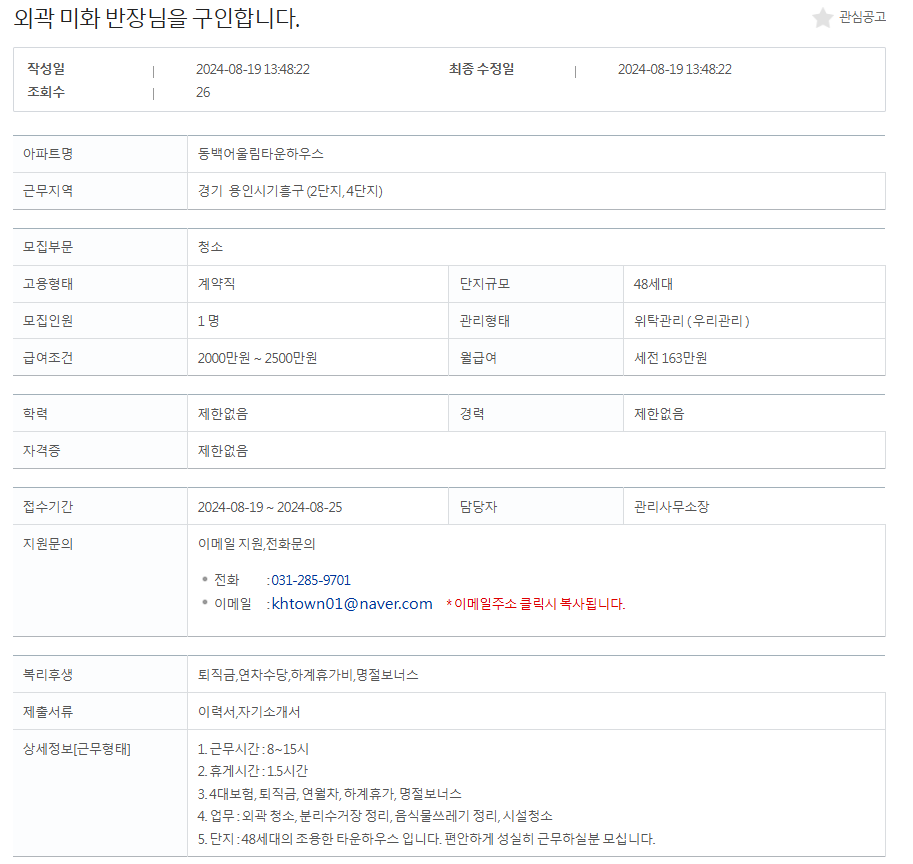Click the 모집부문 row label
The height and width of the screenshot is (864, 913).
click(48, 247)
